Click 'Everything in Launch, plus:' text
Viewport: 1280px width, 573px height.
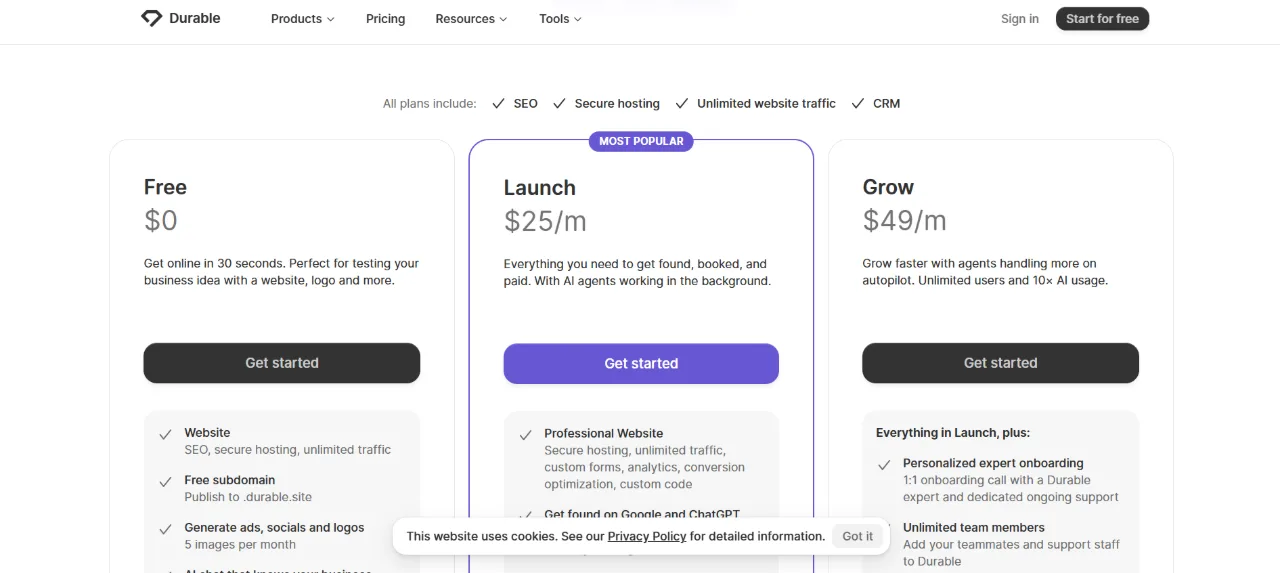(x=953, y=433)
